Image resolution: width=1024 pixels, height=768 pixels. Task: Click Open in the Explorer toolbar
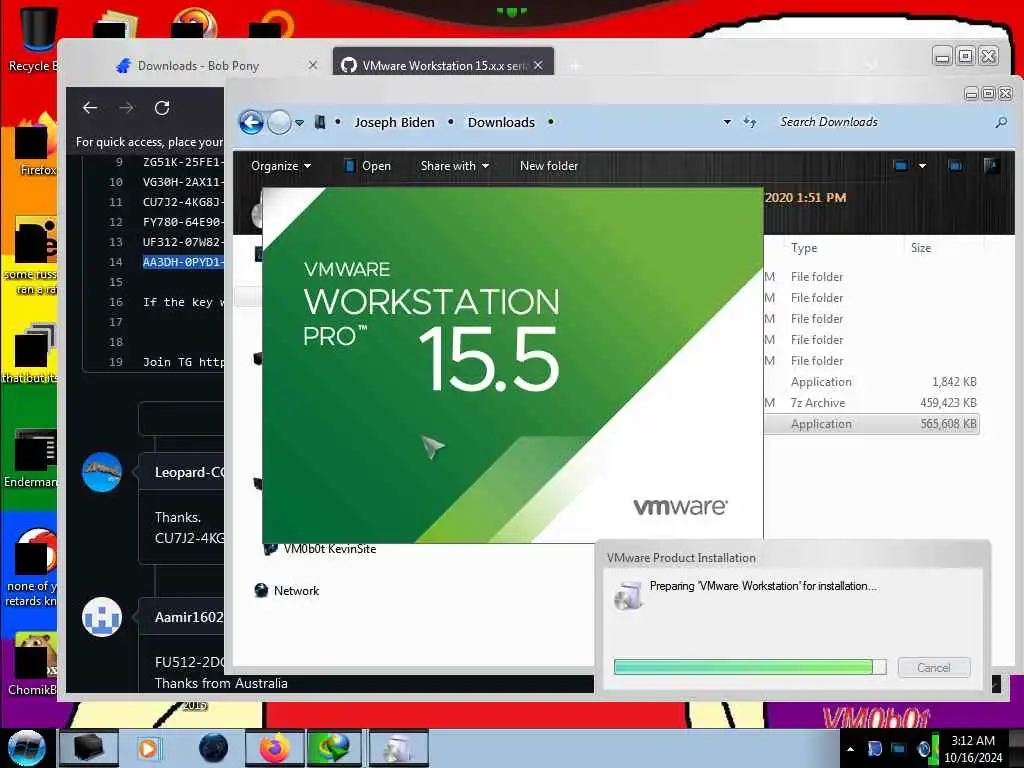coord(368,166)
